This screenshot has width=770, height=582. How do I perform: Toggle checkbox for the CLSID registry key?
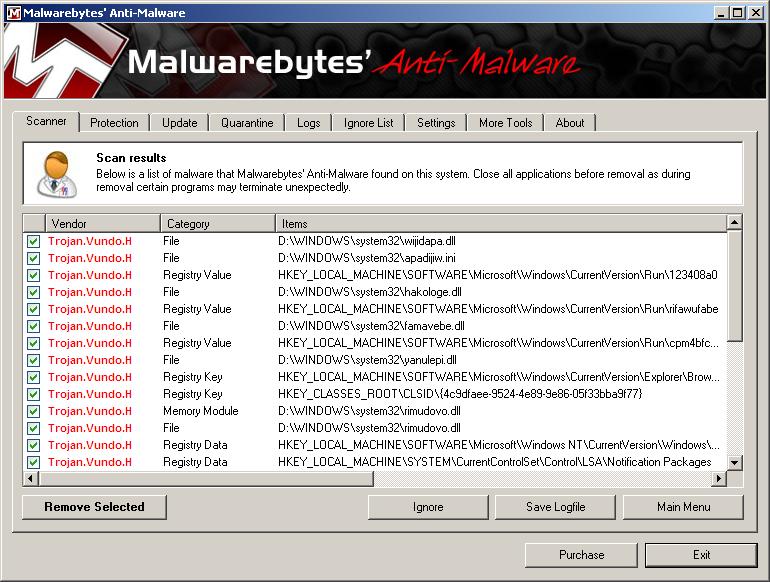[33, 394]
